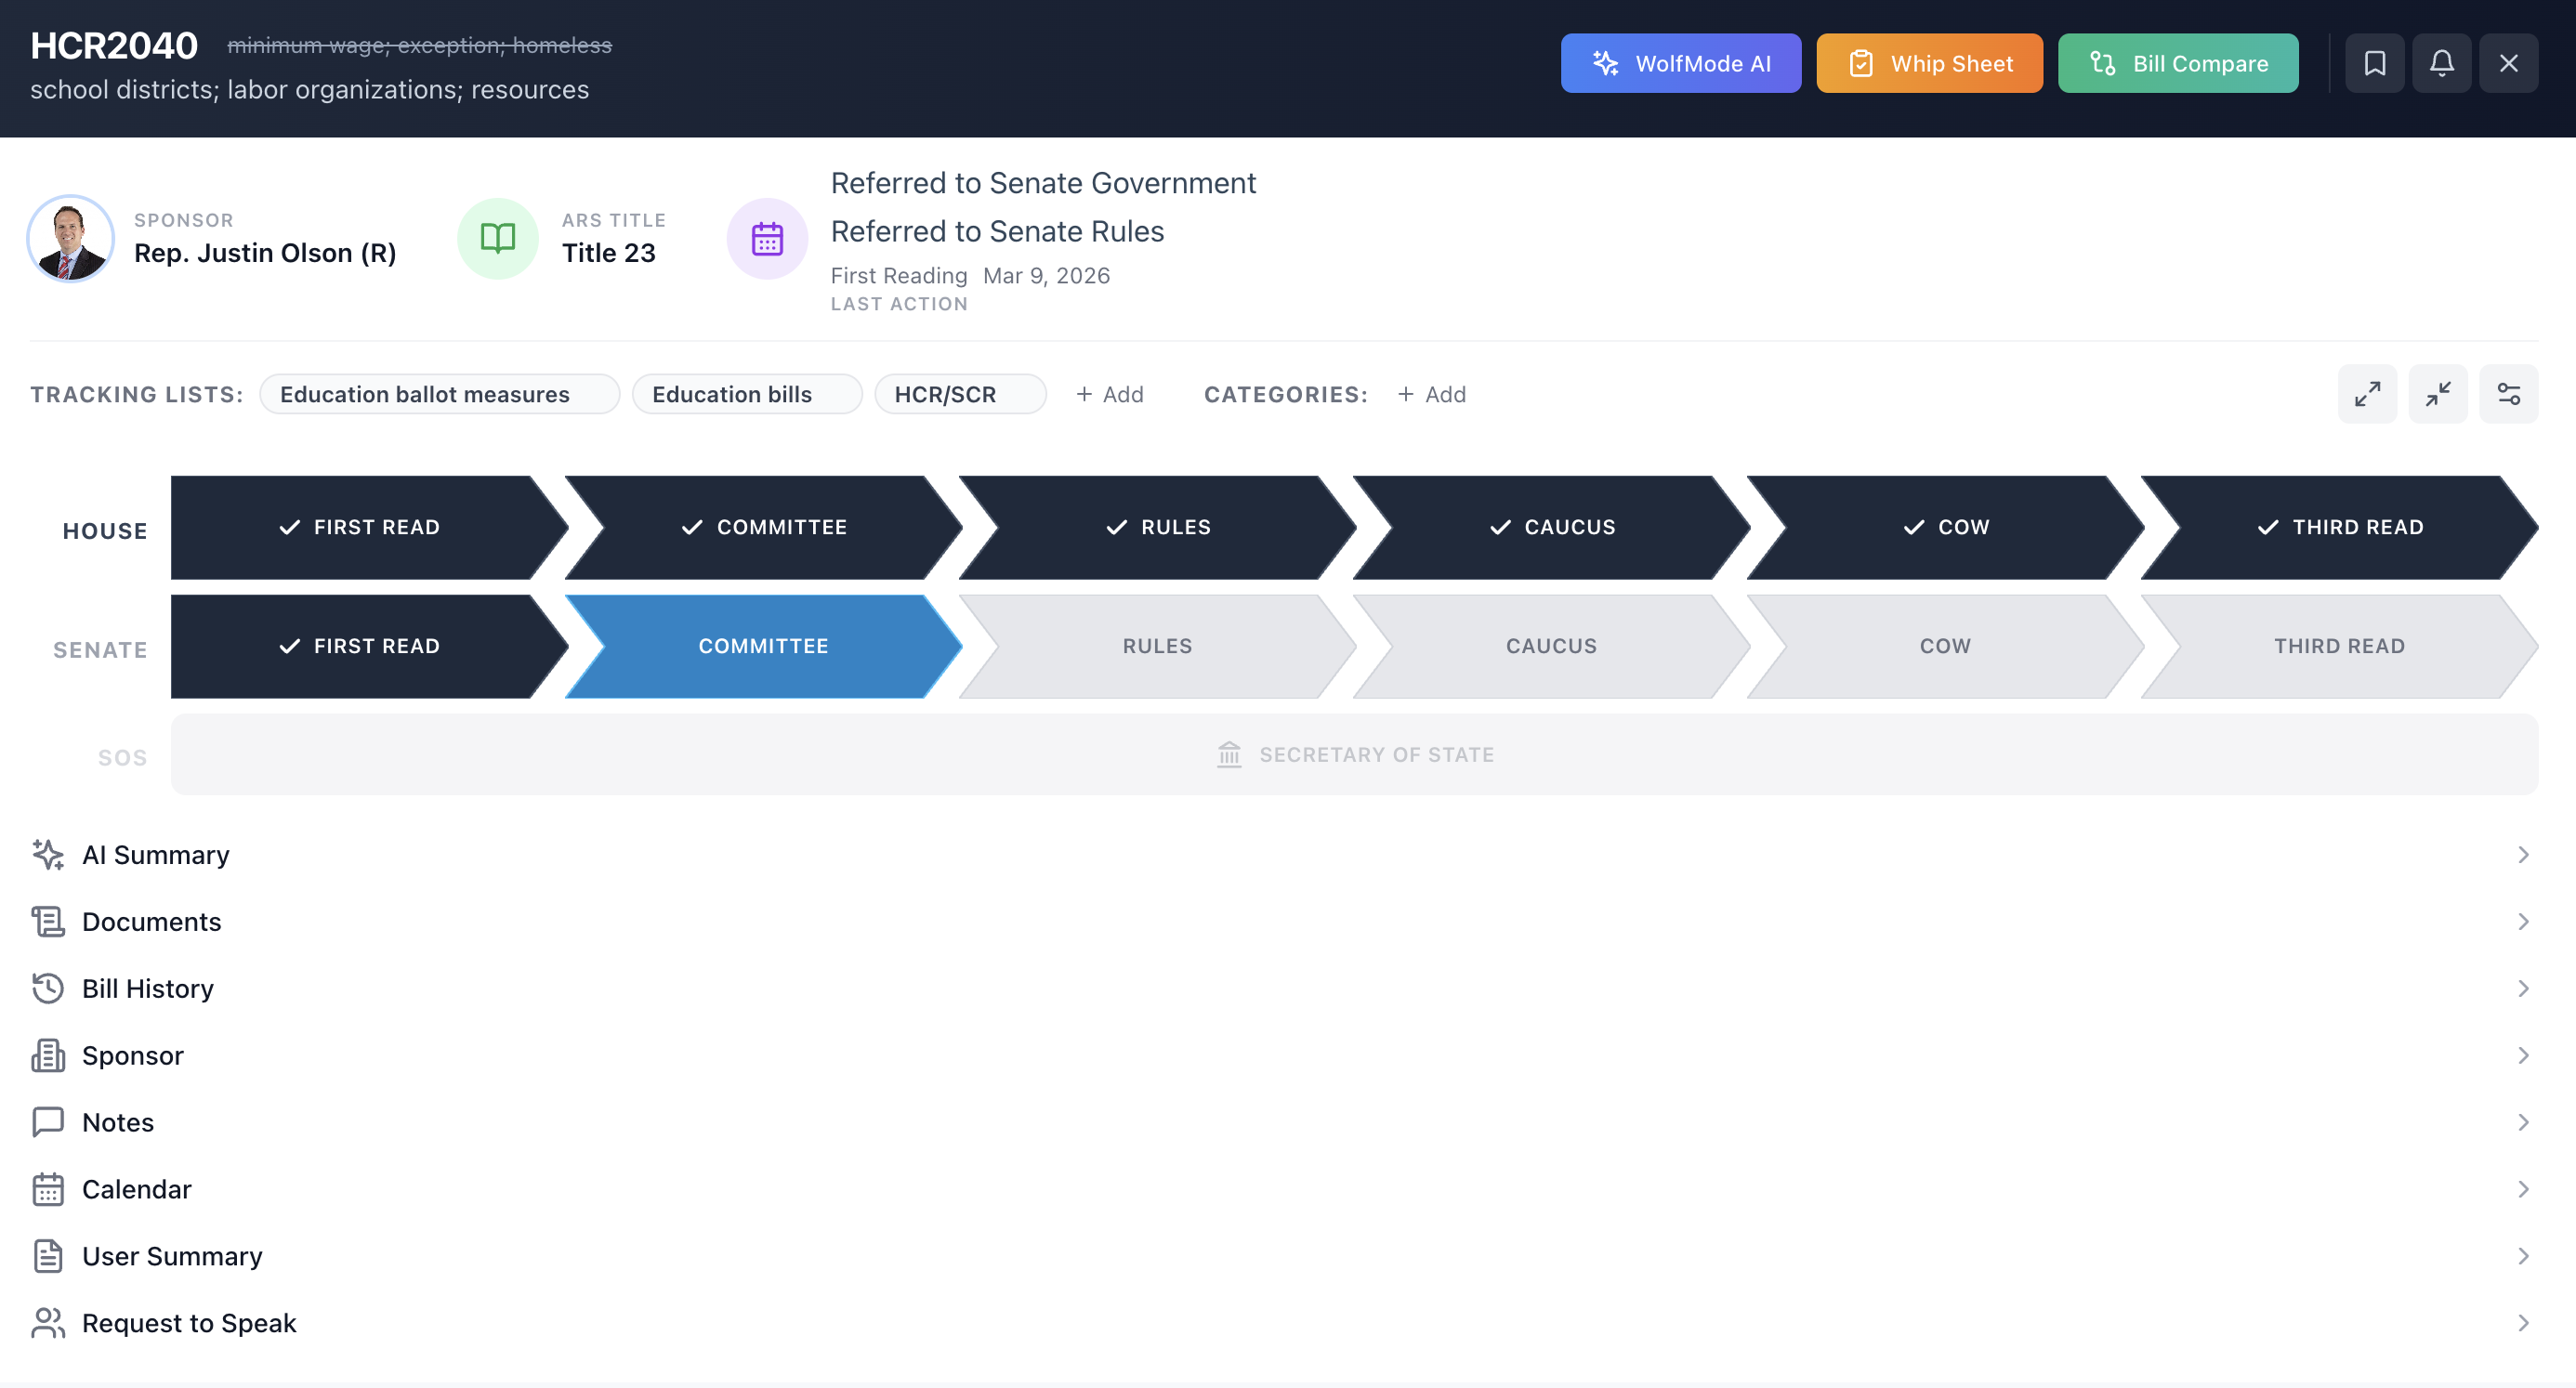Open the Request to Speak section
The height and width of the screenshot is (1388, 2576).
189,1323
